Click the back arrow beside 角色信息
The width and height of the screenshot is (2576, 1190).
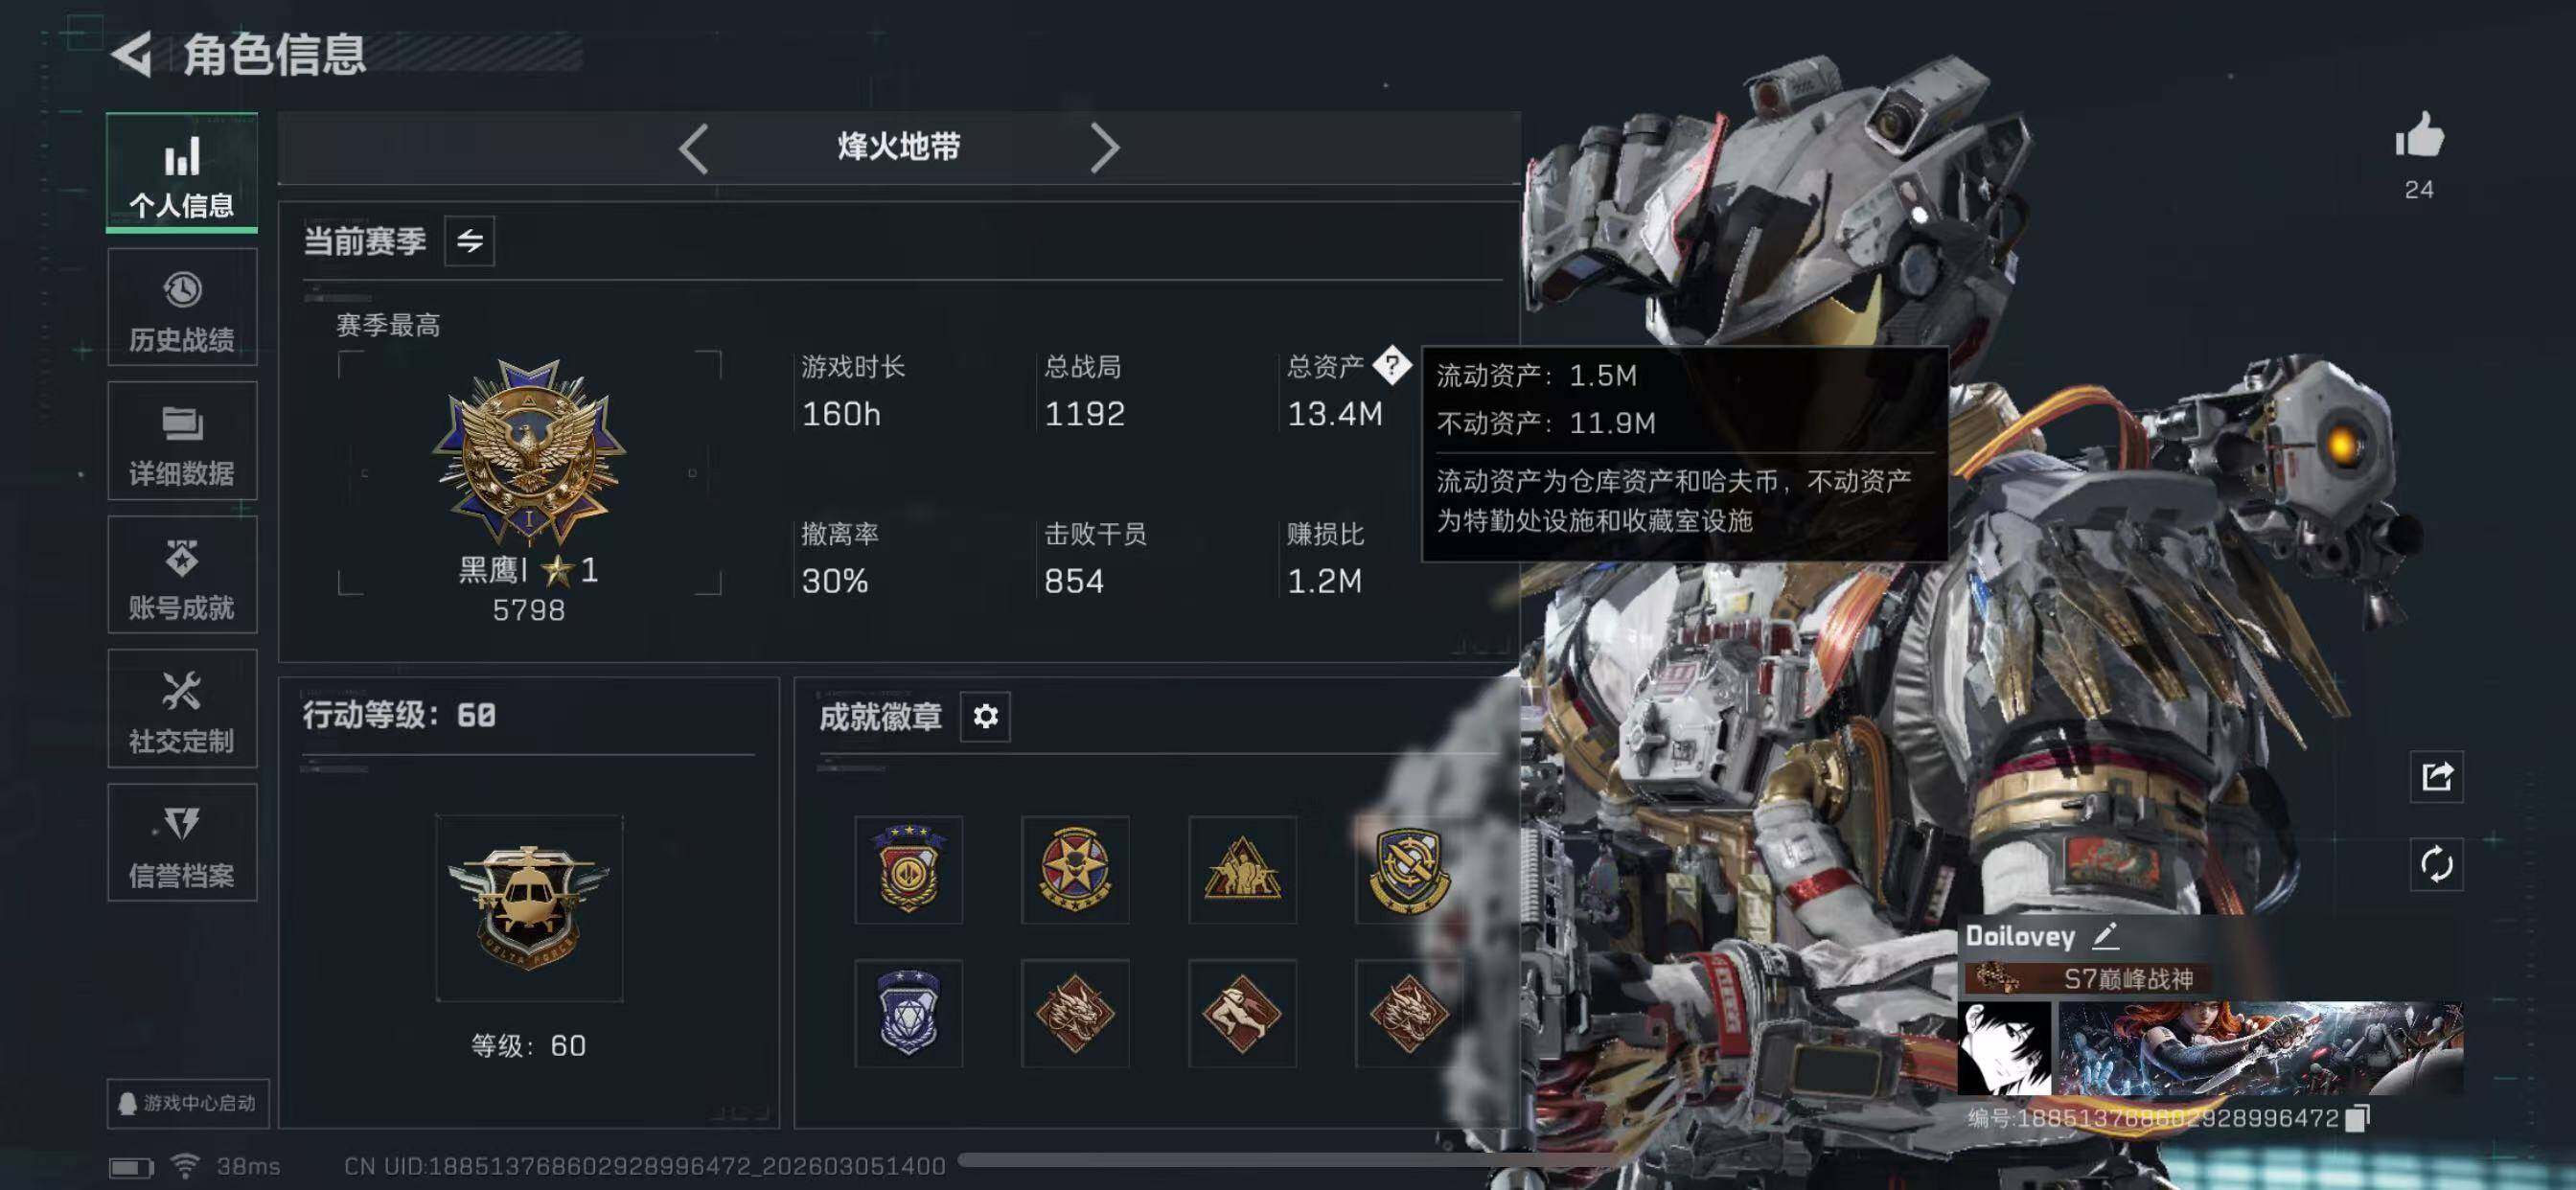coord(131,54)
